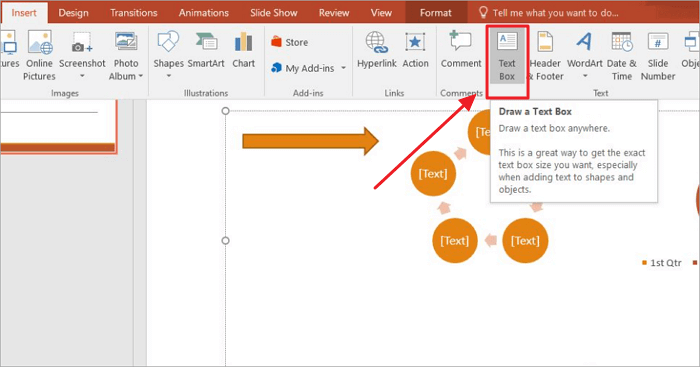Open the Animations tab
700x367 pixels.
204,13
